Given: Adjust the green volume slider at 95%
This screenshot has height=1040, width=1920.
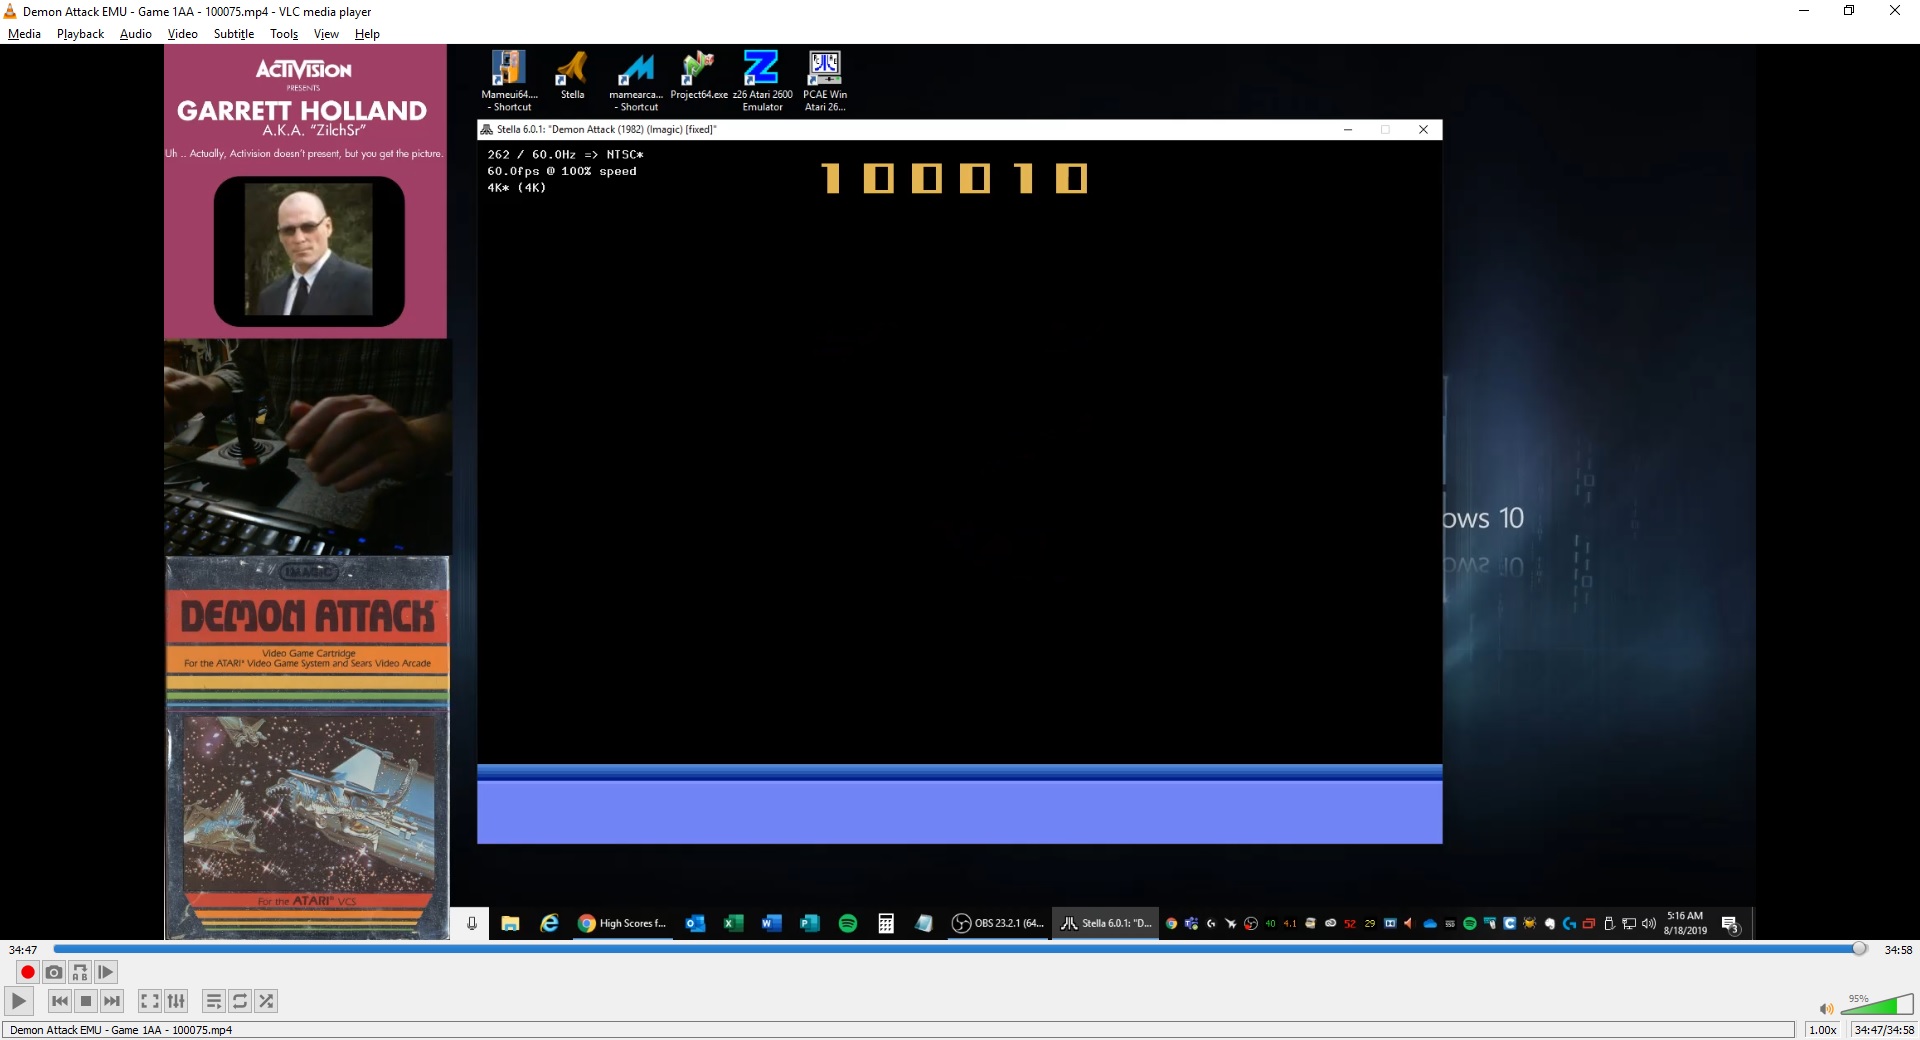Looking at the screenshot, I should [x=1877, y=1005].
